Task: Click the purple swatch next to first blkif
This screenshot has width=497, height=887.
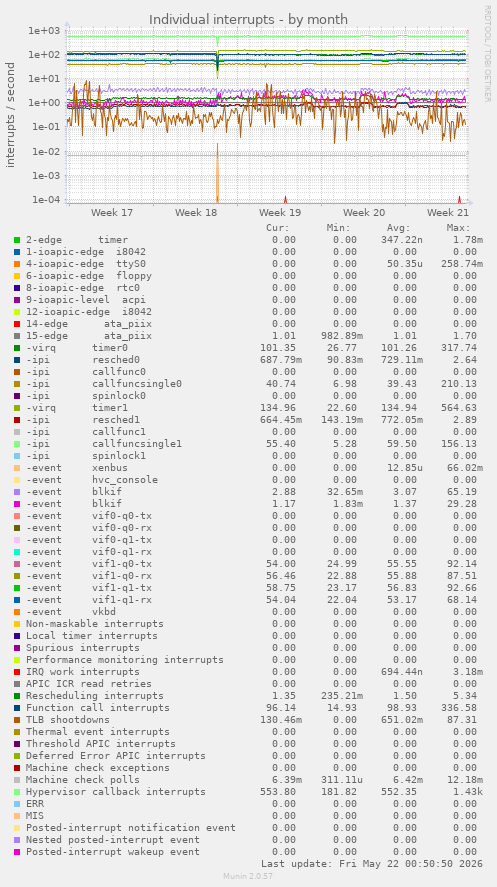Action: coord(17,492)
